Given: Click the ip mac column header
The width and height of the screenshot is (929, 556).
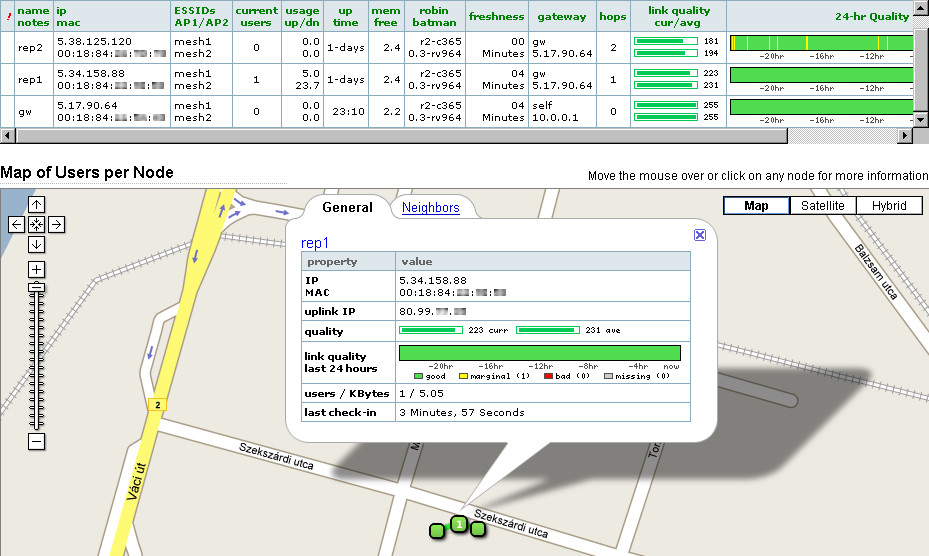Looking at the screenshot, I should coord(113,17).
